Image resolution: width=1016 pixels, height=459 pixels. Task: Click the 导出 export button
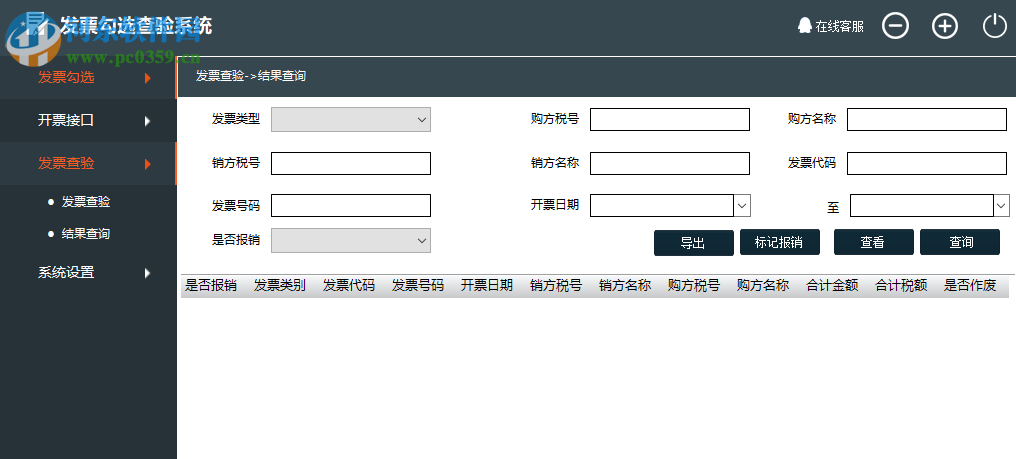click(x=693, y=242)
